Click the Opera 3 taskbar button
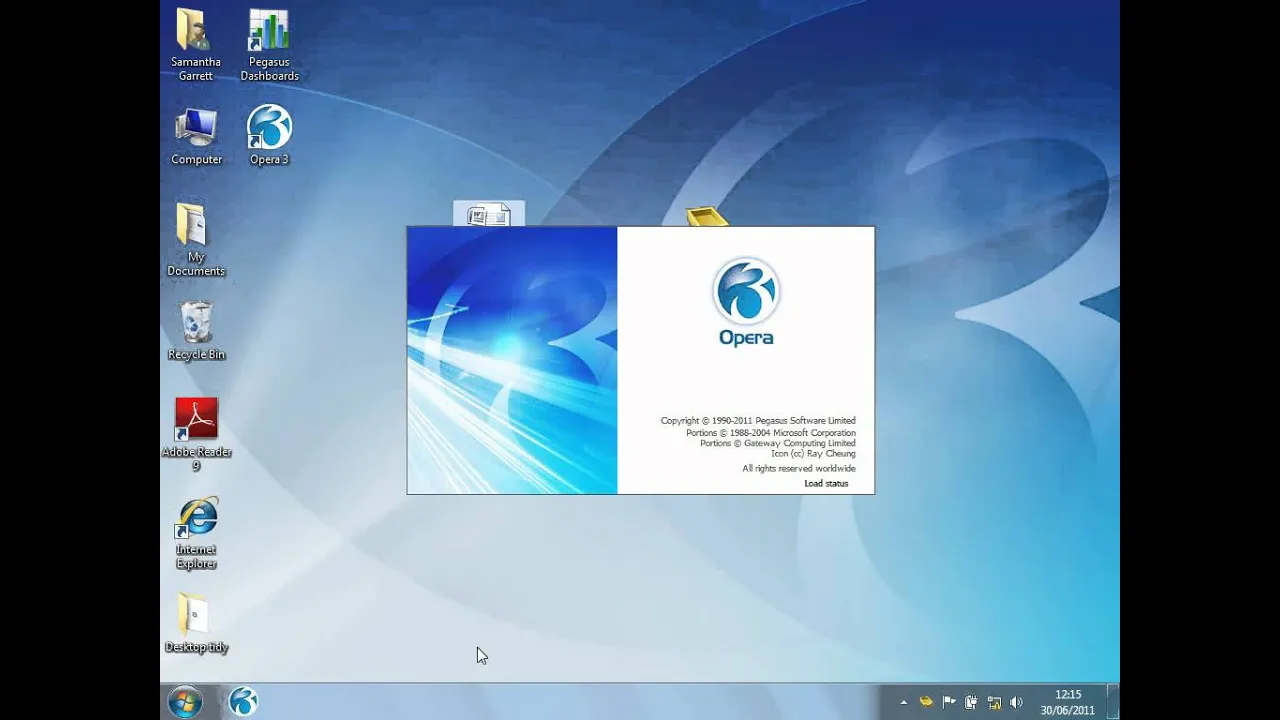 243,702
